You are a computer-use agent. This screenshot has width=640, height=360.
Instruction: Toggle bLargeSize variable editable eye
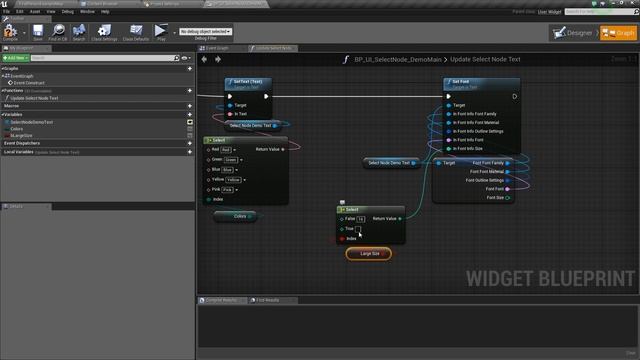[190, 136]
